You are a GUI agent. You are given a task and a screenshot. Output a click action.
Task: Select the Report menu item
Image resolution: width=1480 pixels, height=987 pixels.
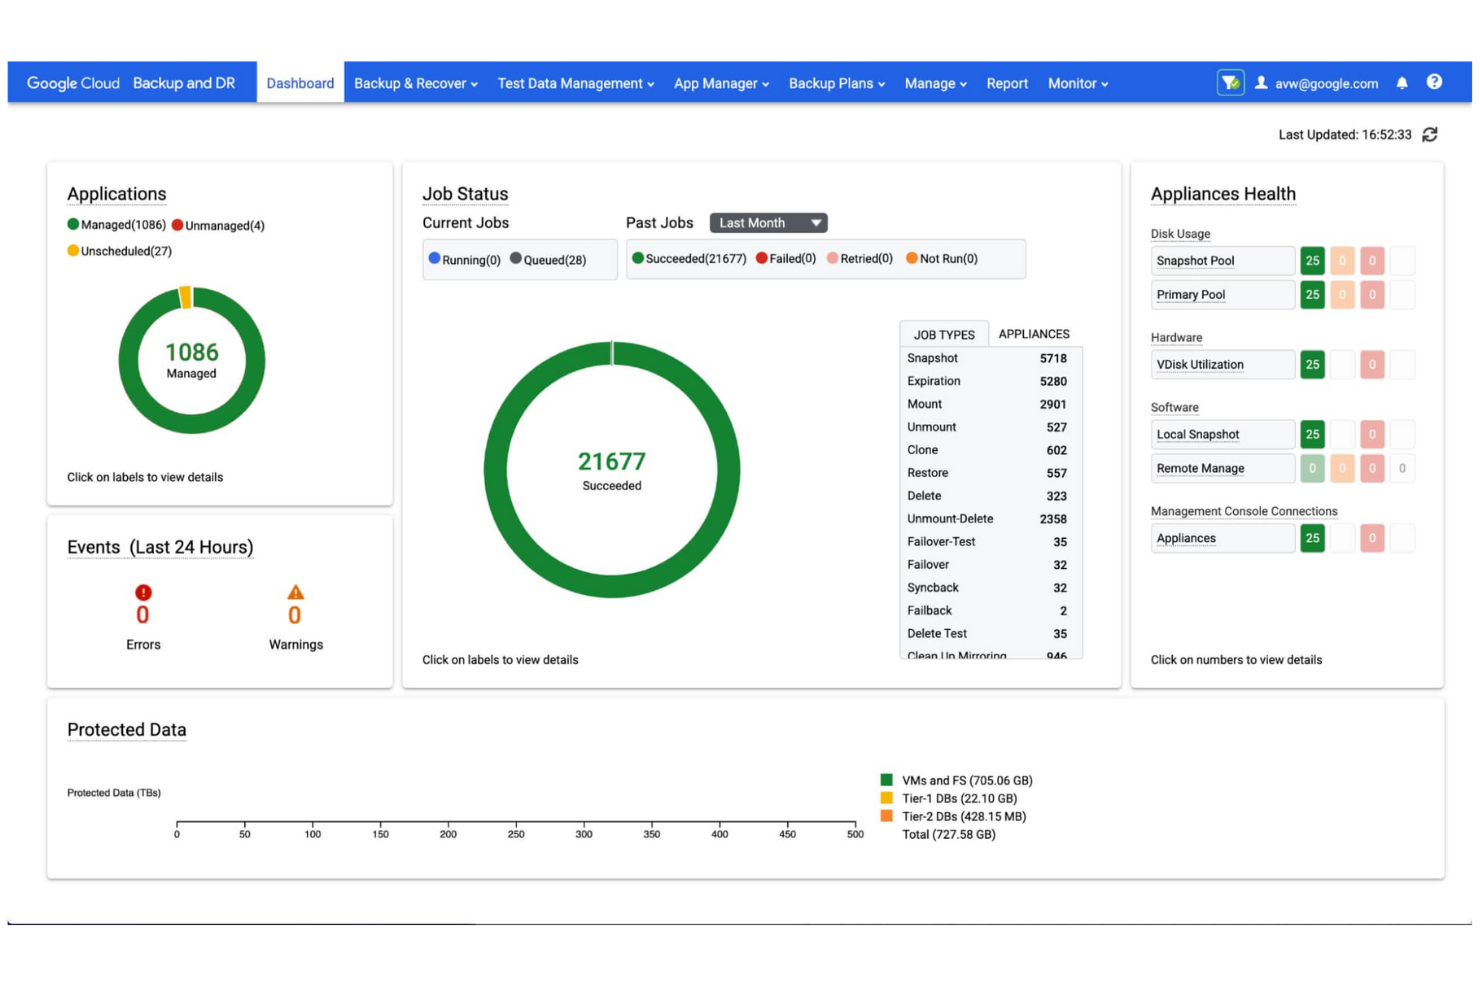tap(1007, 83)
